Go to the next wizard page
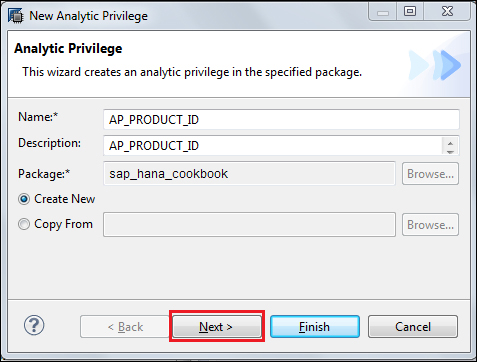This screenshot has height=362, width=477. tap(217, 327)
